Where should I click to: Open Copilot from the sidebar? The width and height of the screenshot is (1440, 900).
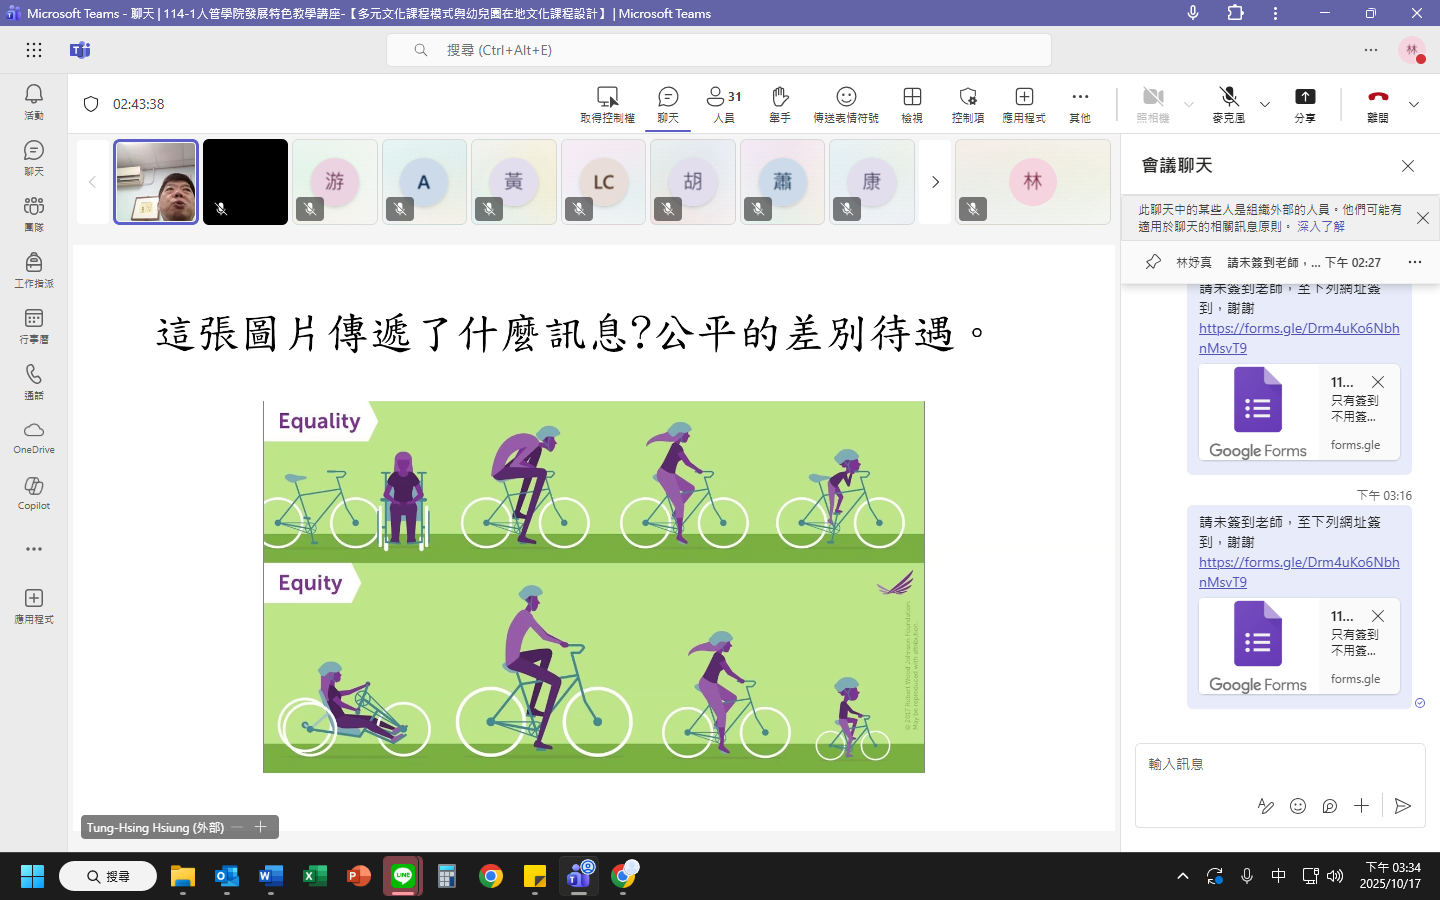coord(34,492)
